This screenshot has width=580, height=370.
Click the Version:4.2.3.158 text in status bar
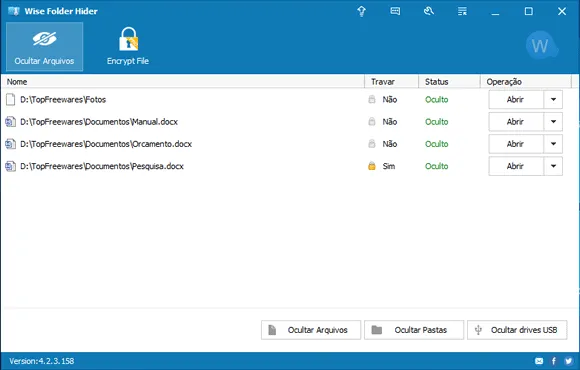point(42,361)
